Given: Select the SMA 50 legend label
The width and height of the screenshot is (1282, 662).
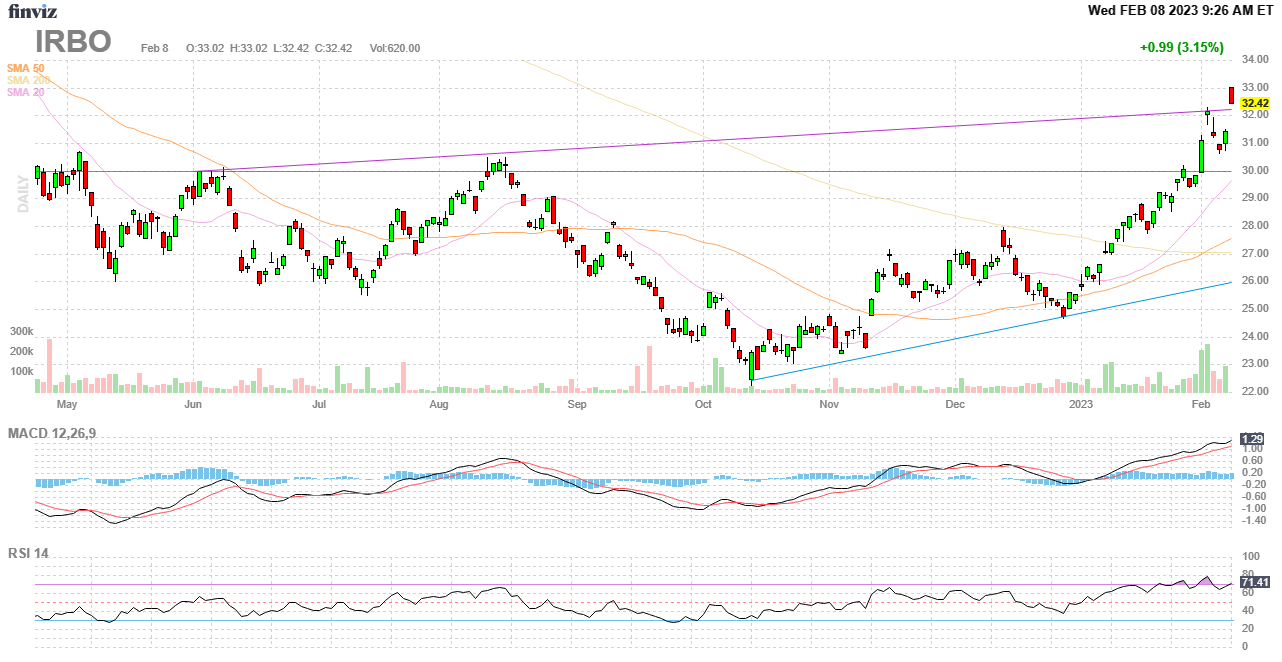Looking at the screenshot, I should (x=26, y=68).
